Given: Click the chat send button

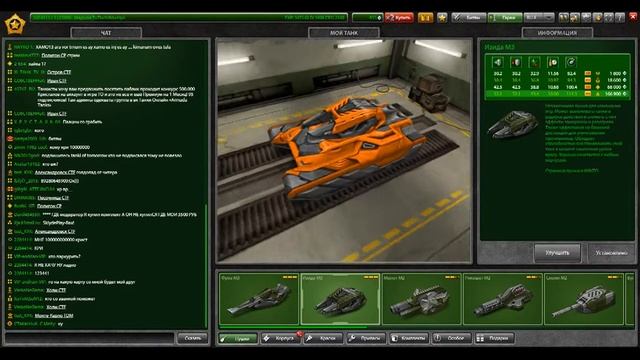Looking at the screenshot, I should 192,338.
